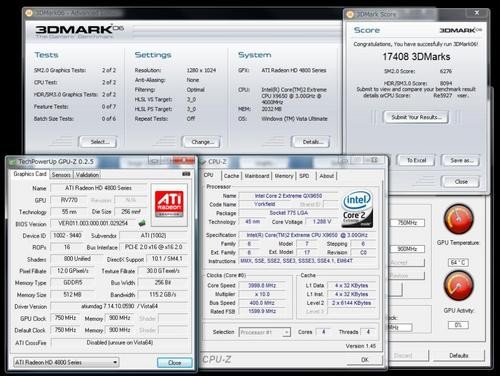This screenshot has width=500, height=376.
Task: Click the Intel Core 2 logo in CPU-Z
Action: click(357, 209)
